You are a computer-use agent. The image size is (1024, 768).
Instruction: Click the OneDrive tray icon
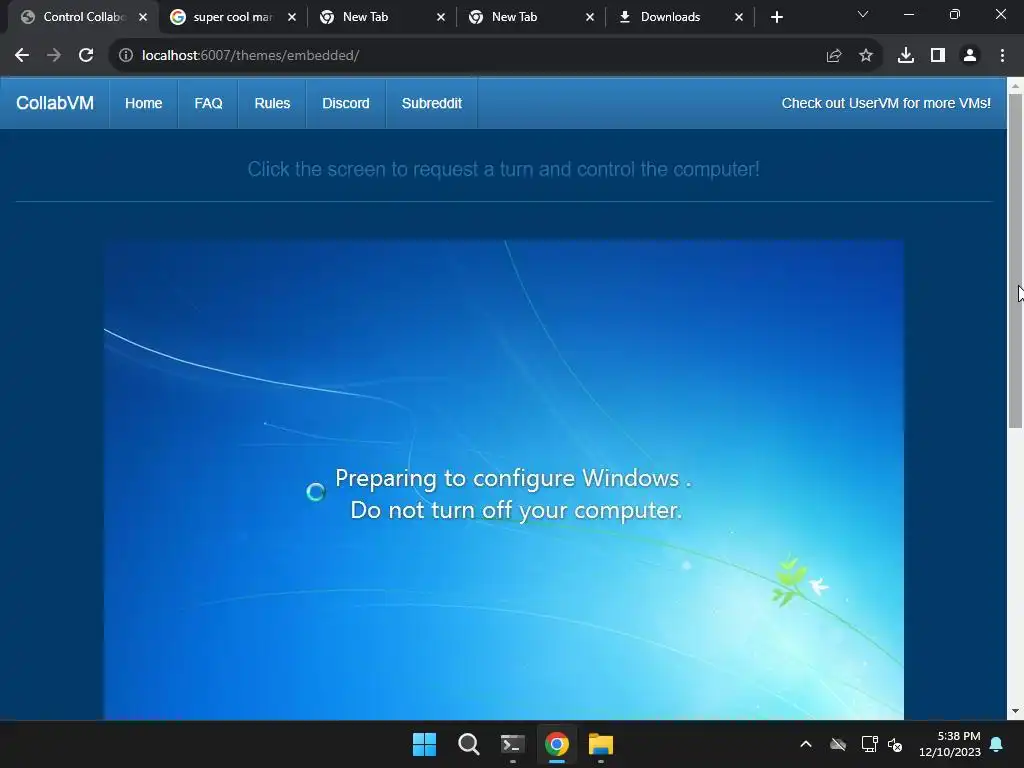pyautogui.click(x=838, y=744)
